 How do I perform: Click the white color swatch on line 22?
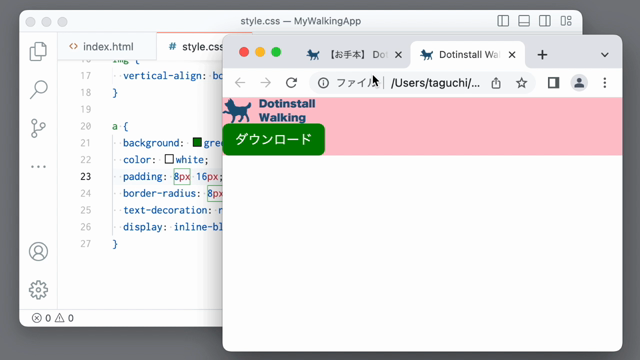pyautogui.click(x=169, y=159)
